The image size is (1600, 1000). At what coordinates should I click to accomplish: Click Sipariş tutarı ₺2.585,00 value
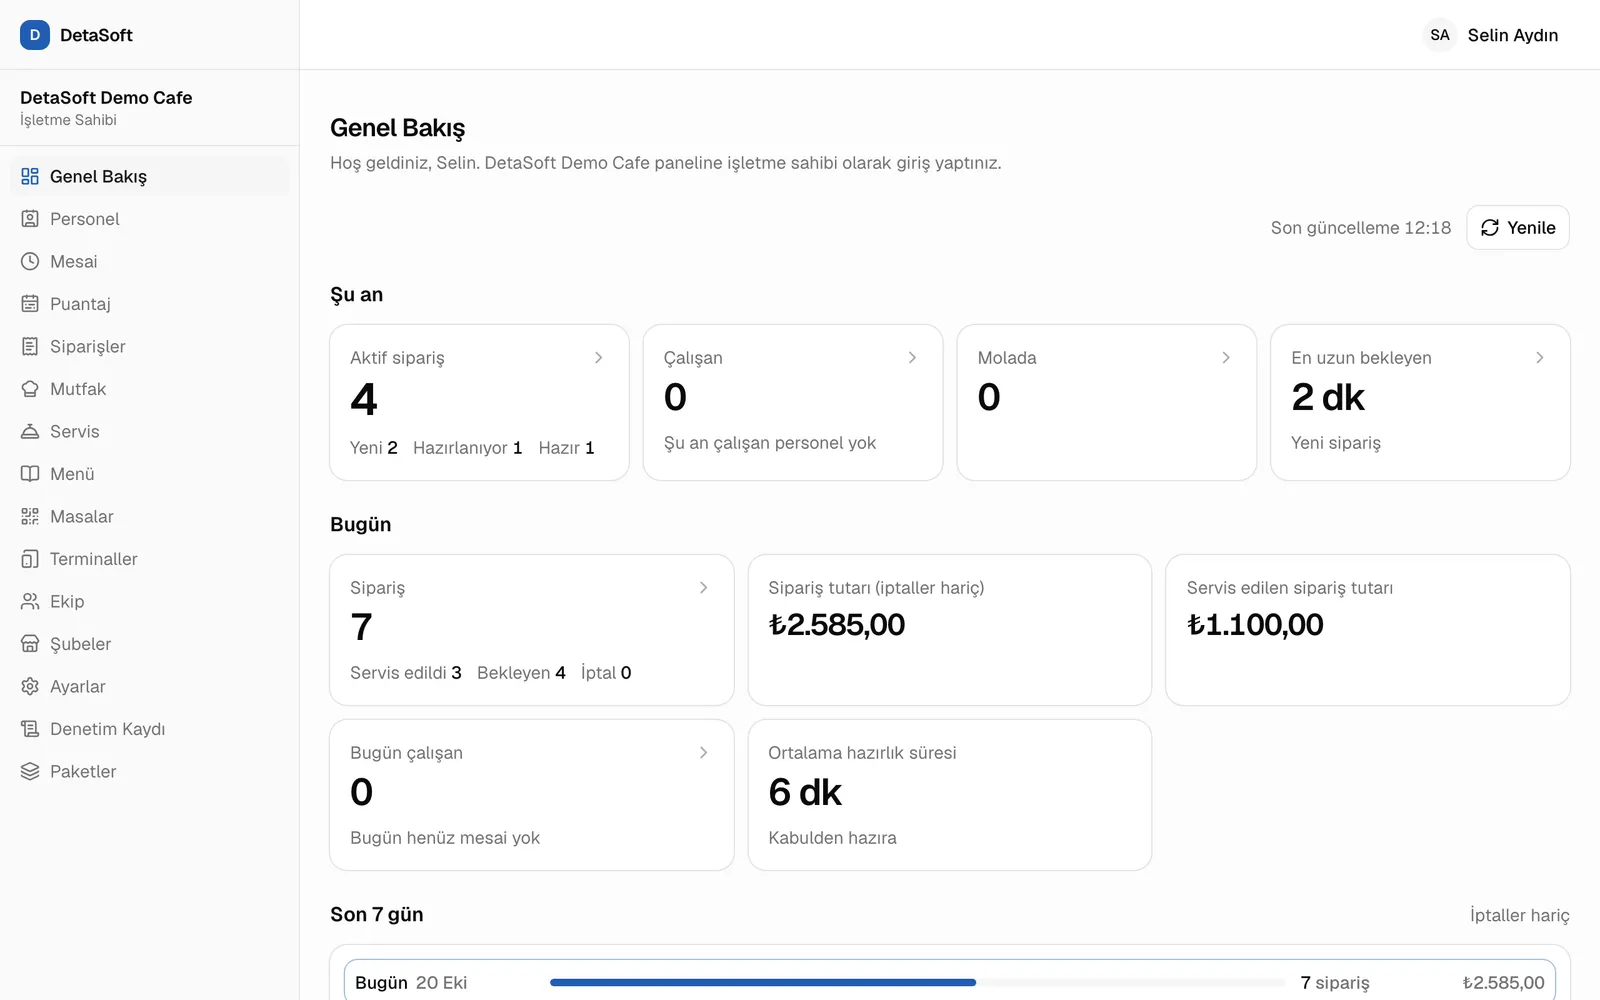tap(837, 625)
